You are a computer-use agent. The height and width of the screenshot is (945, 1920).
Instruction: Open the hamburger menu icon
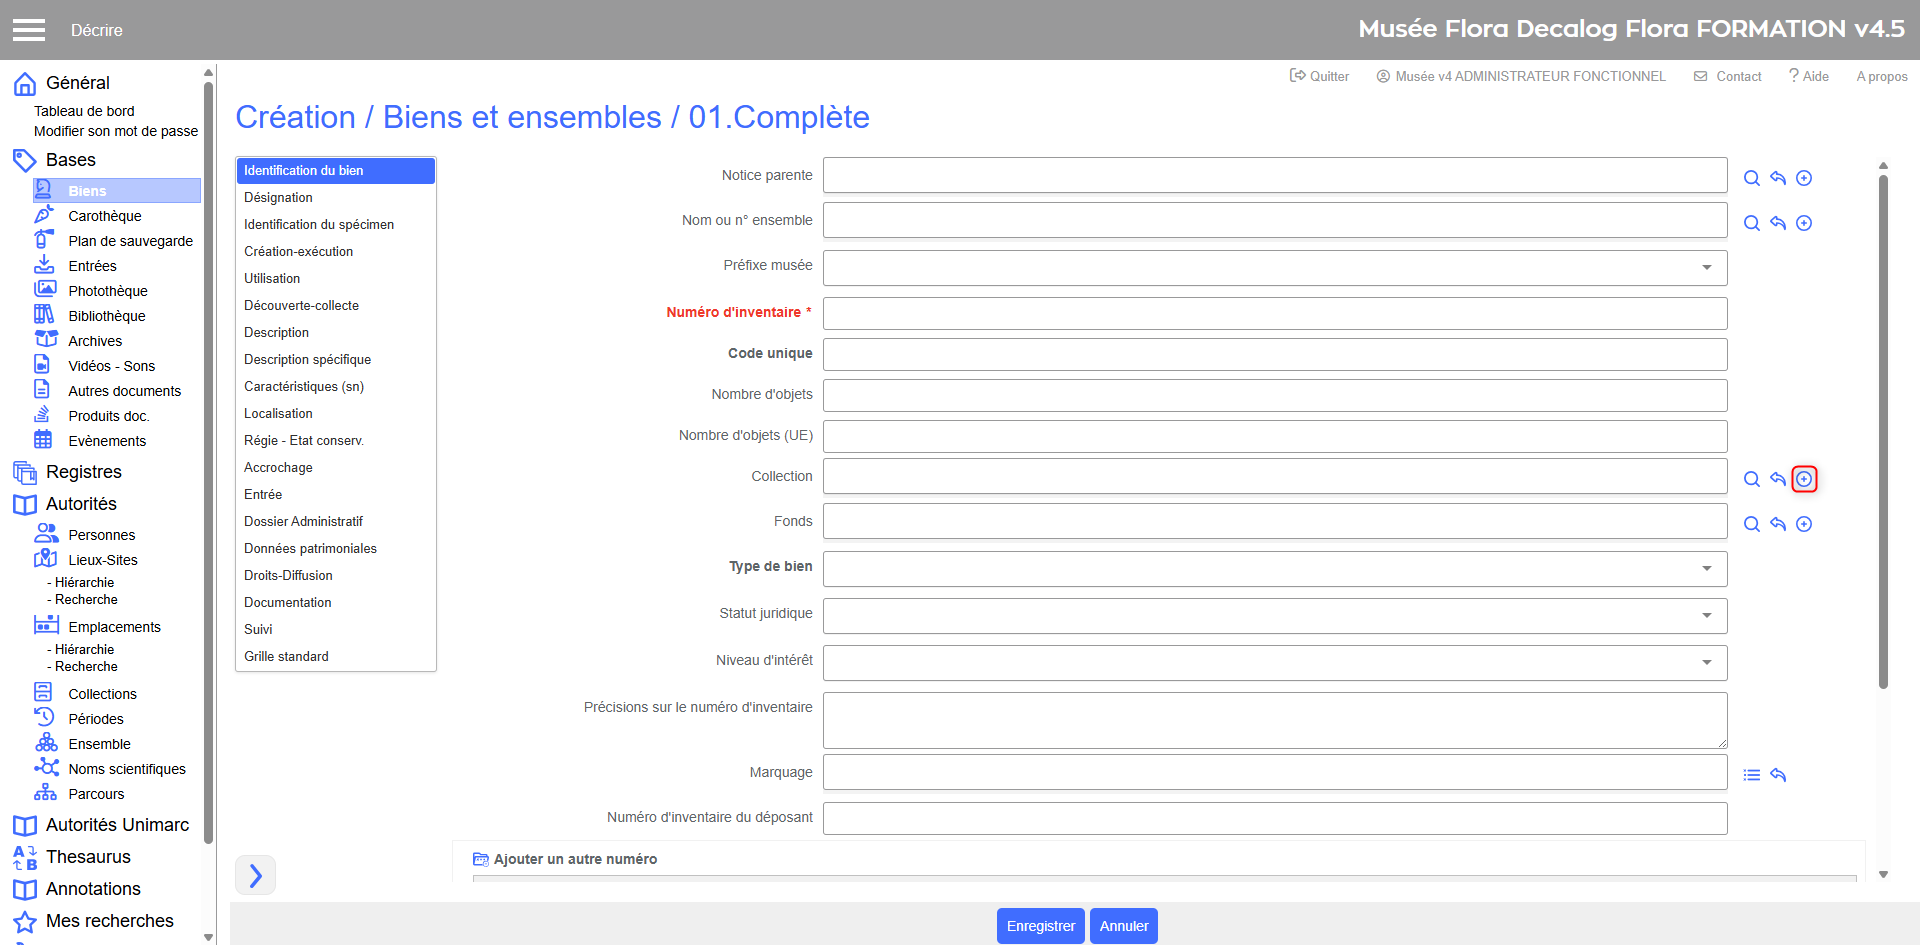tap(29, 30)
